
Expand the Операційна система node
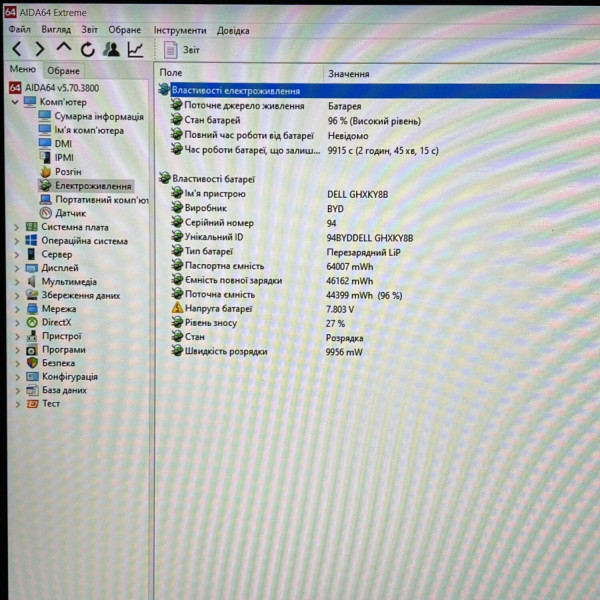point(16,241)
